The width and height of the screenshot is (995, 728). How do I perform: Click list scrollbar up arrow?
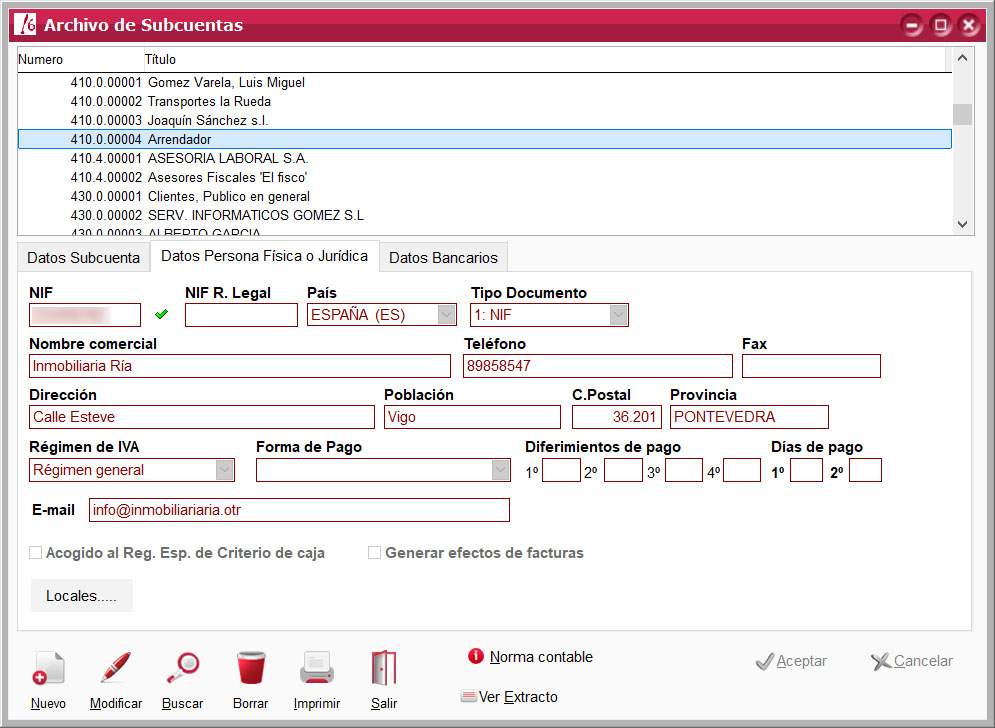[962, 58]
